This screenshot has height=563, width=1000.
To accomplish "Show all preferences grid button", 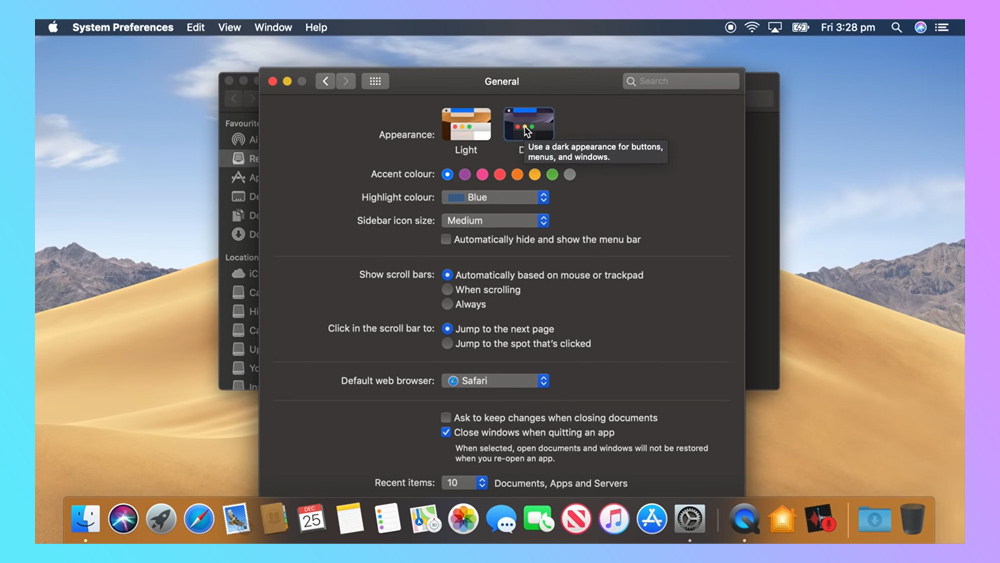I will [375, 81].
